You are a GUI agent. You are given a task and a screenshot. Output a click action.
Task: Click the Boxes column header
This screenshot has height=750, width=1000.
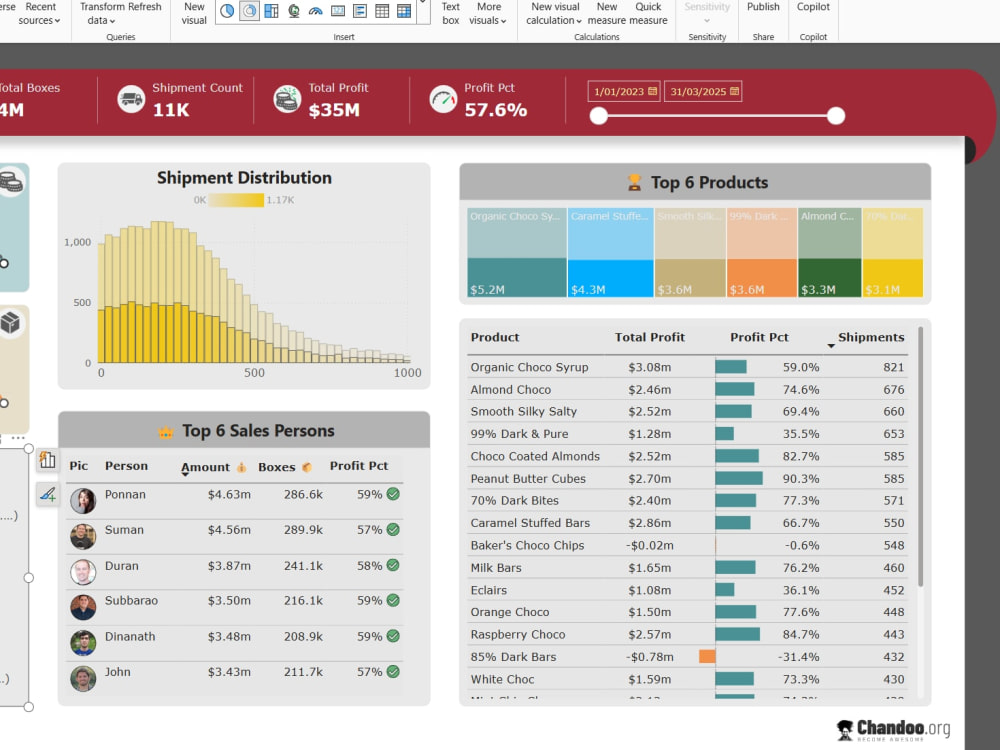[277, 467]
